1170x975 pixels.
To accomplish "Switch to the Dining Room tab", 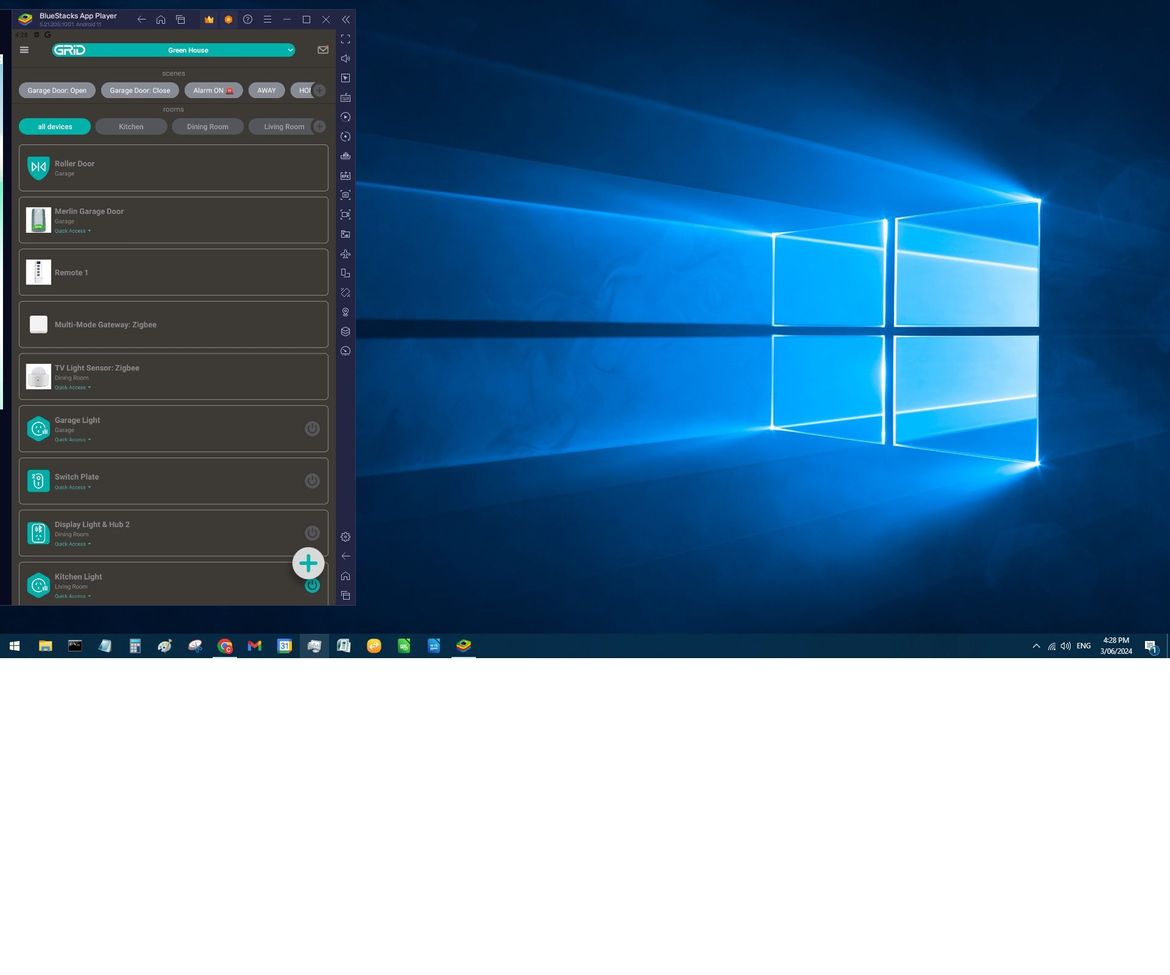I will 207,127.
